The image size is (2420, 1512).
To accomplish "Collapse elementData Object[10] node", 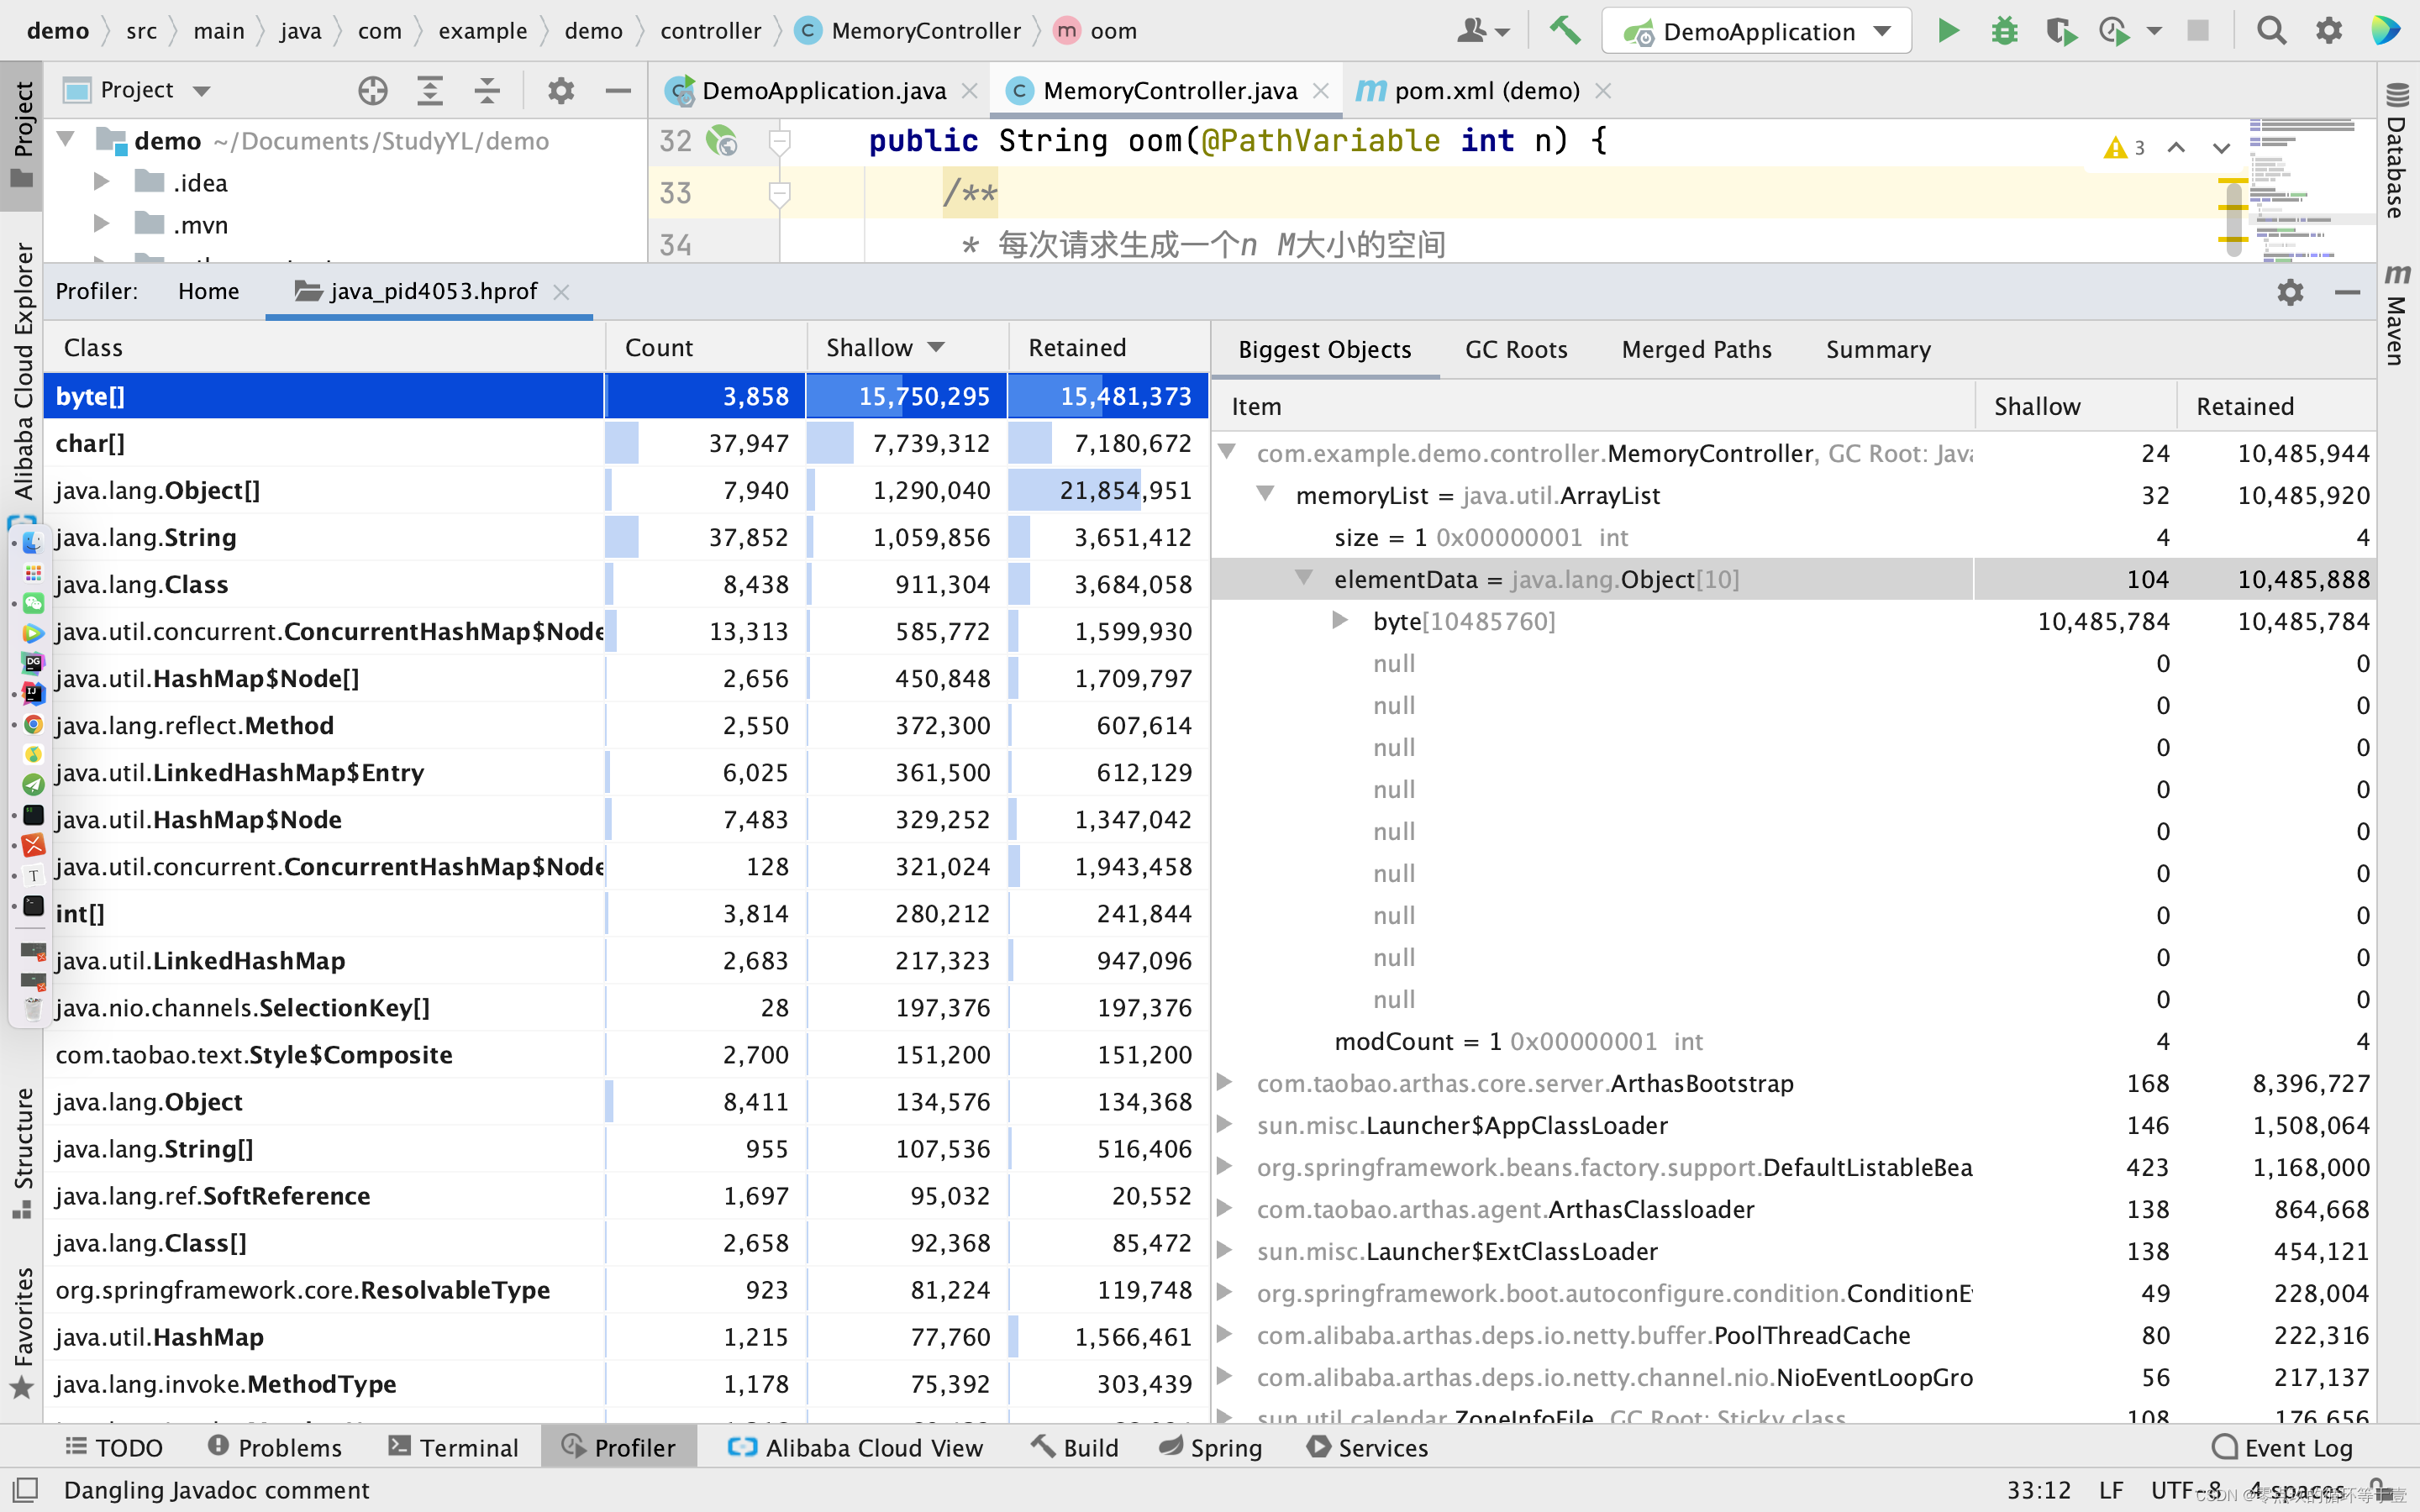I will click(x=1304, y=578).
